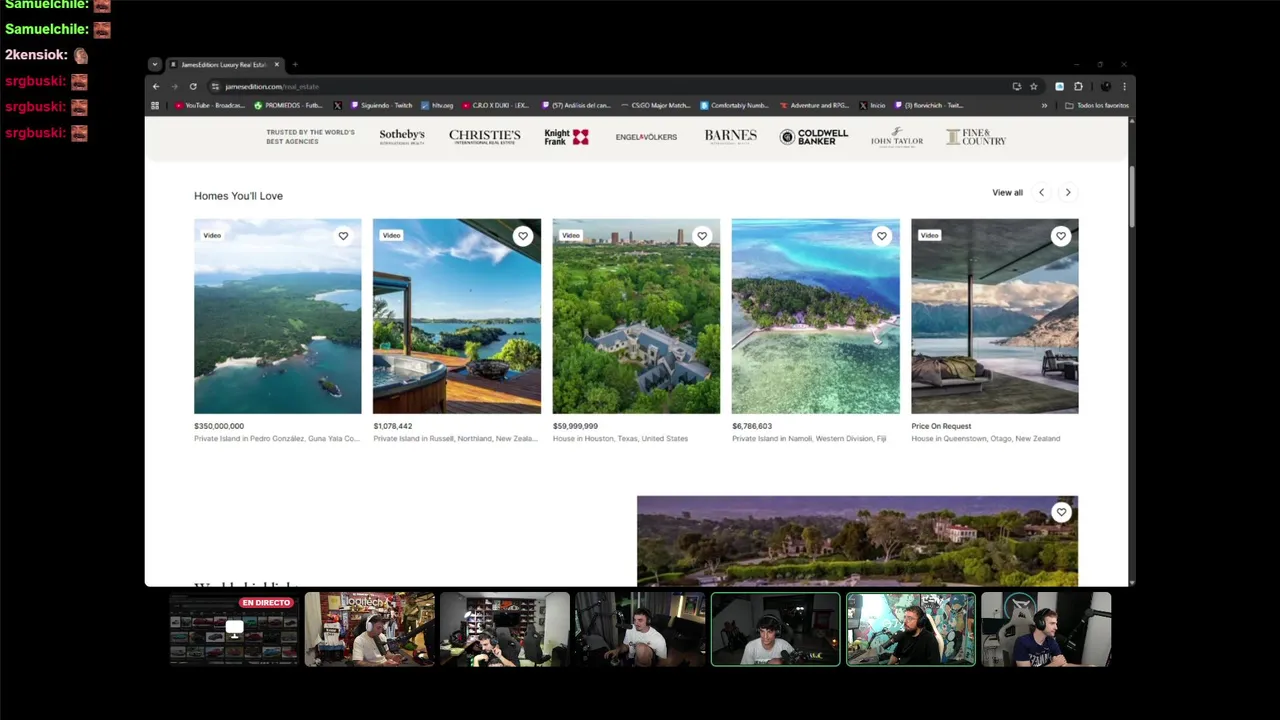Open Houston, Texas house aerial photo
Image resolution: width=1280 pixels, height=720 pixels.
click(x=636, y=316)
